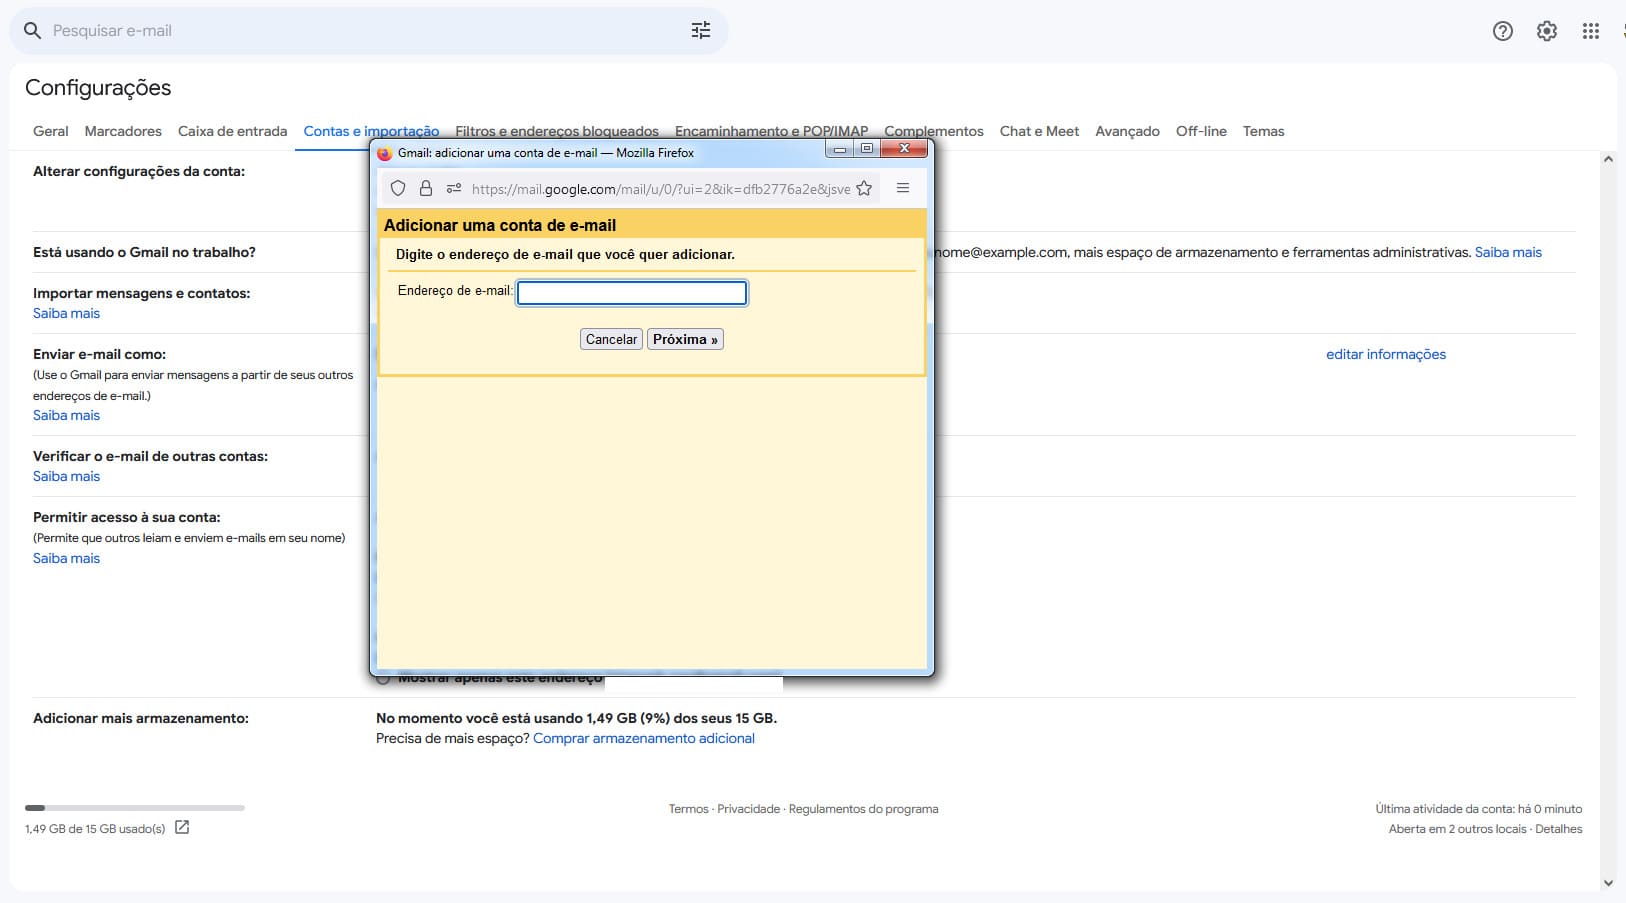Bookmark this page with the star icon
The width and height of the screenshot is (1626, 903).
point(864,188)
